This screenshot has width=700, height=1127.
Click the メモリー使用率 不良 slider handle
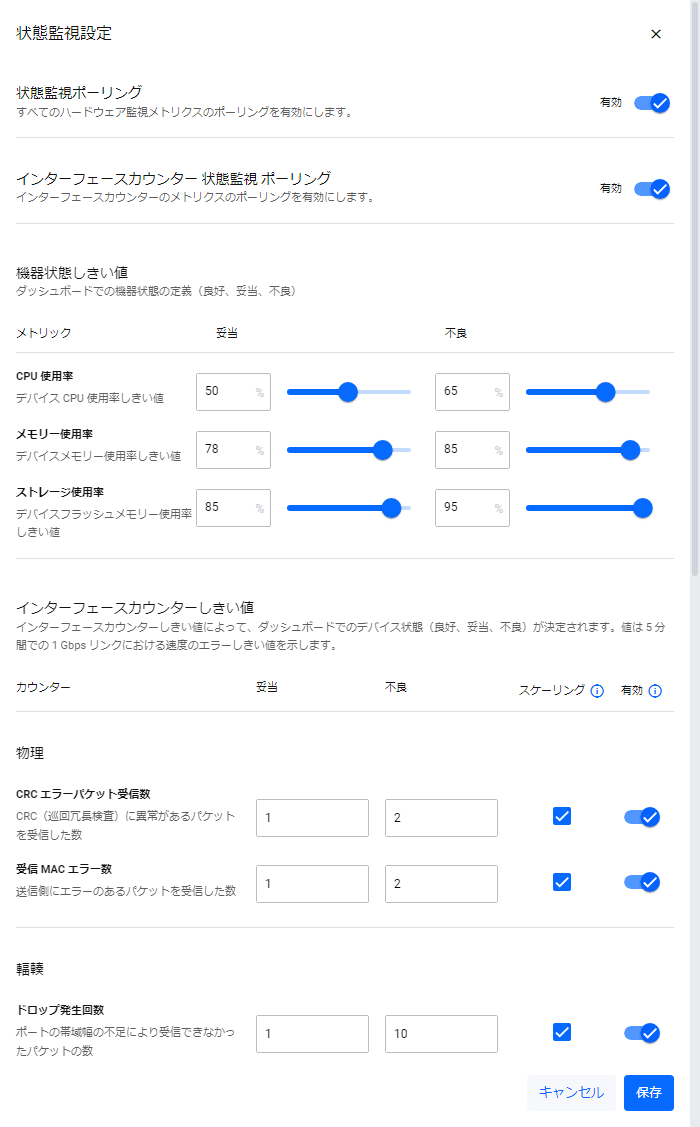[x=630, y=450]
